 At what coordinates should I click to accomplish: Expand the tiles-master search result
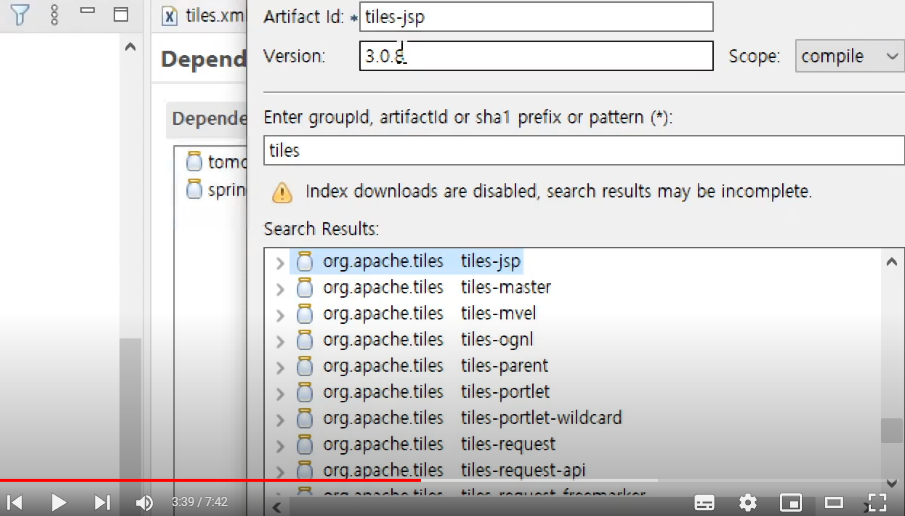click(x=280, y=289)
